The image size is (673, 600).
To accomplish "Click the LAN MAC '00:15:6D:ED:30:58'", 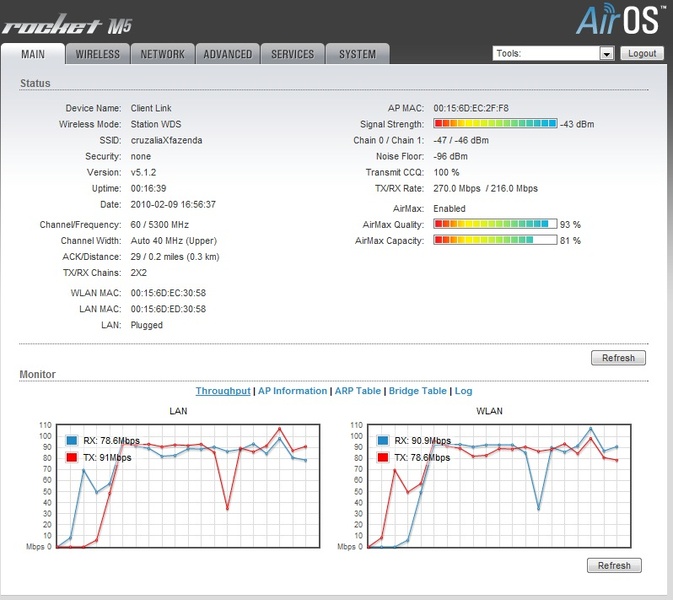I will [x=168, y=309].
